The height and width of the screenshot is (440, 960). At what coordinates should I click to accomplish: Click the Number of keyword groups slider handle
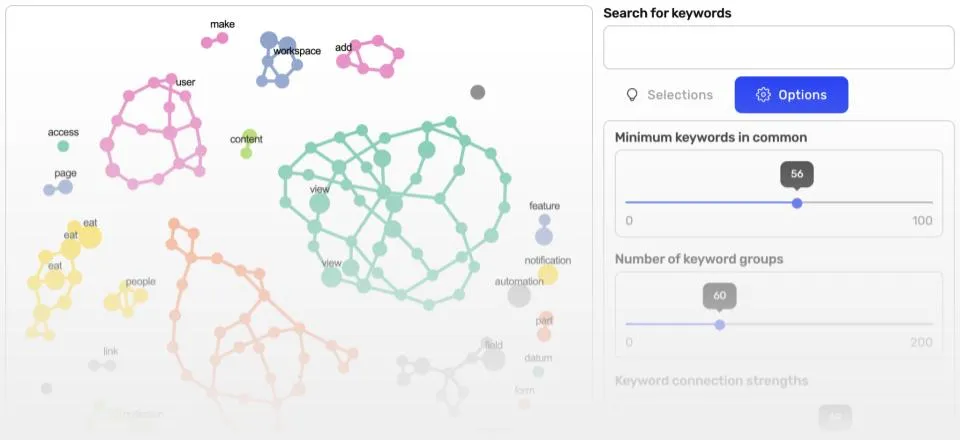720,324
